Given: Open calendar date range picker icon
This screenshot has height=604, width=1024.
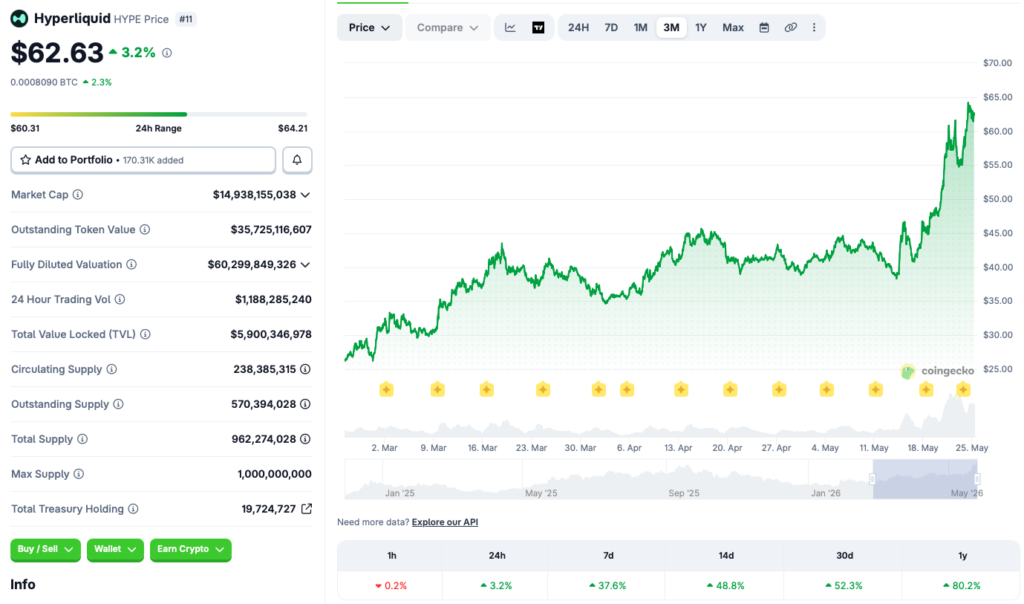Looking at the screenshot, I should coord(764,27).
